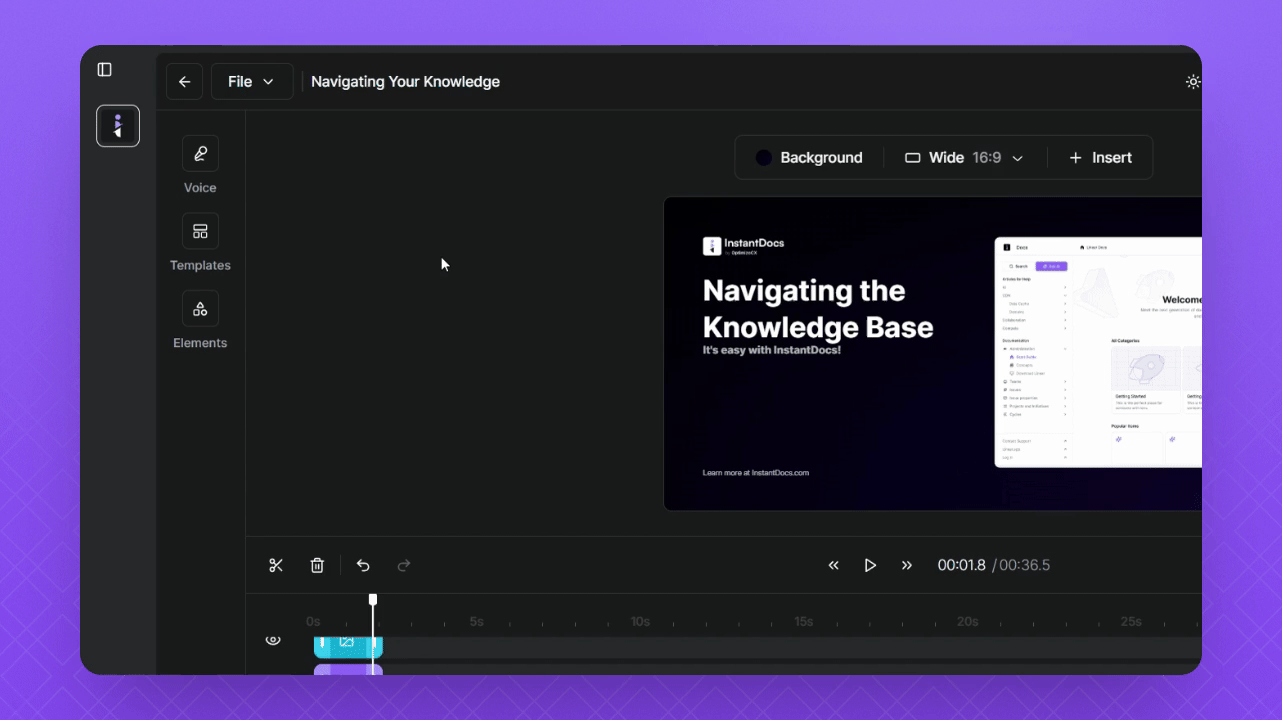
Task: Skip forward with the fast-forward button
Action: coord(907,566)
